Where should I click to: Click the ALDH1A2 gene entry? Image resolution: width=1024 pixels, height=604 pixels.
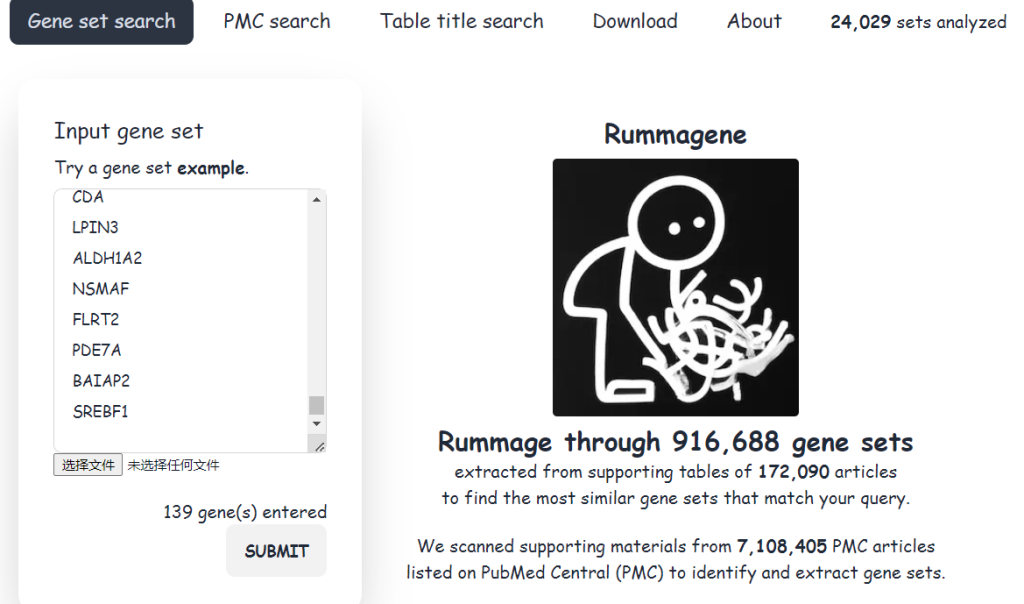tap(107, 258)
